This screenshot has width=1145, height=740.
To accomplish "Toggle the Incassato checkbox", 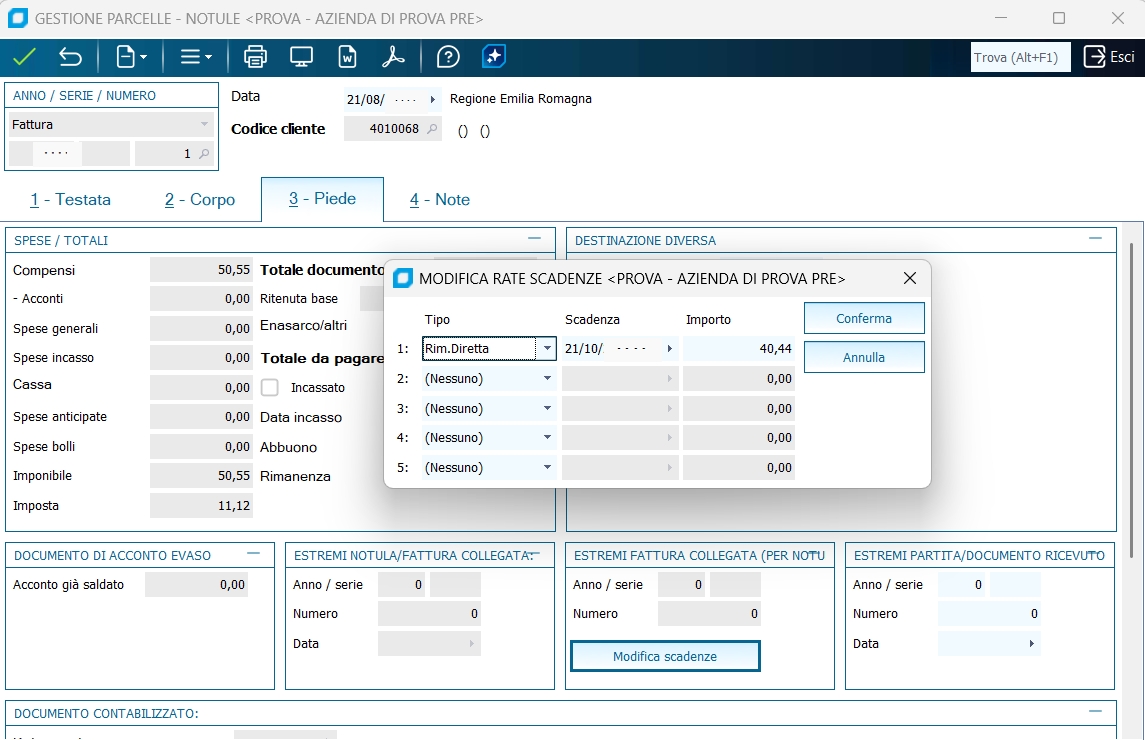I will pyautogui.click(x=270, y=387).
